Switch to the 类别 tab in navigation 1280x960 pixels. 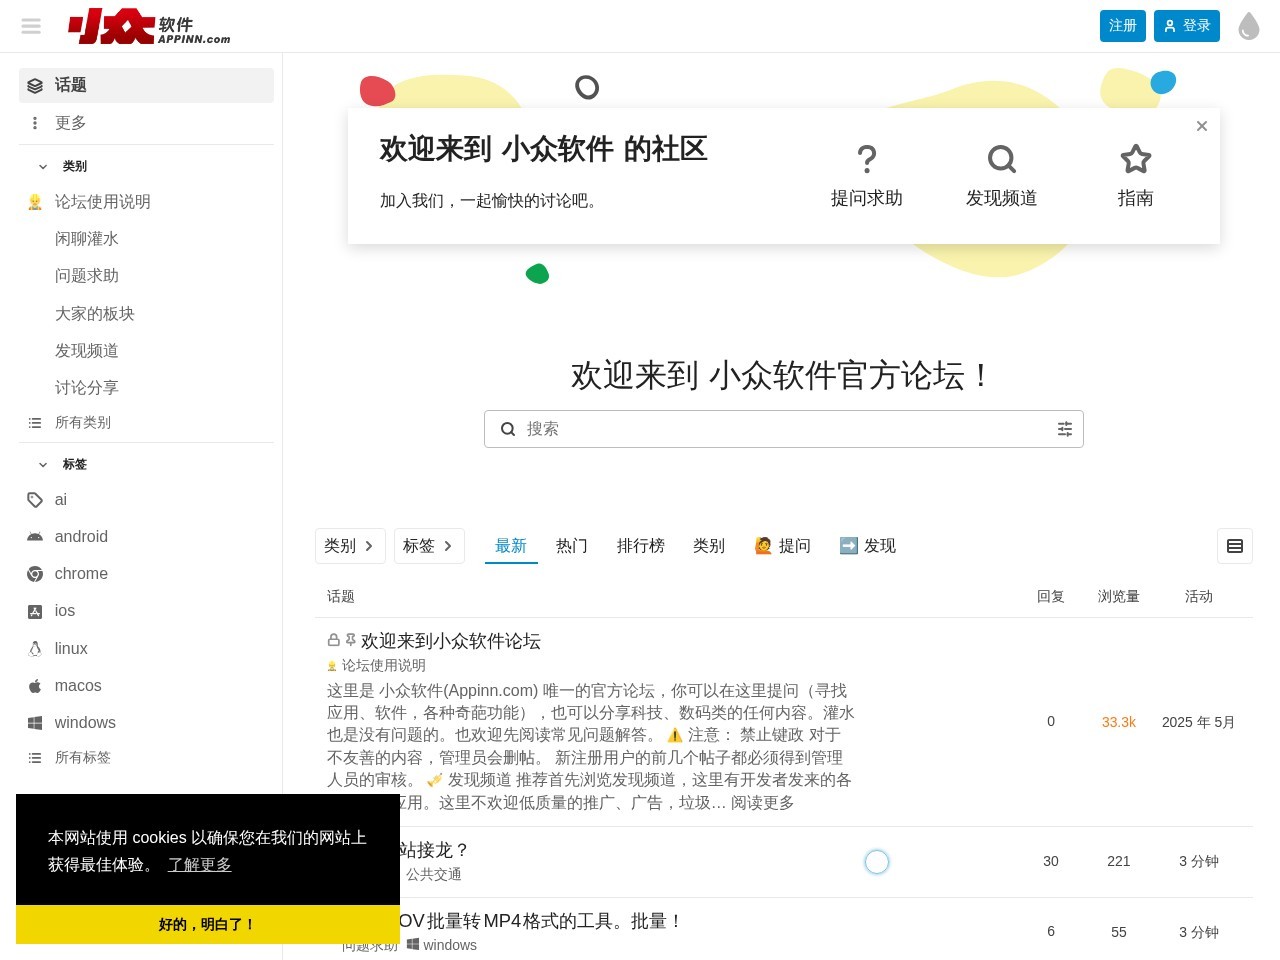click(709, 546)
